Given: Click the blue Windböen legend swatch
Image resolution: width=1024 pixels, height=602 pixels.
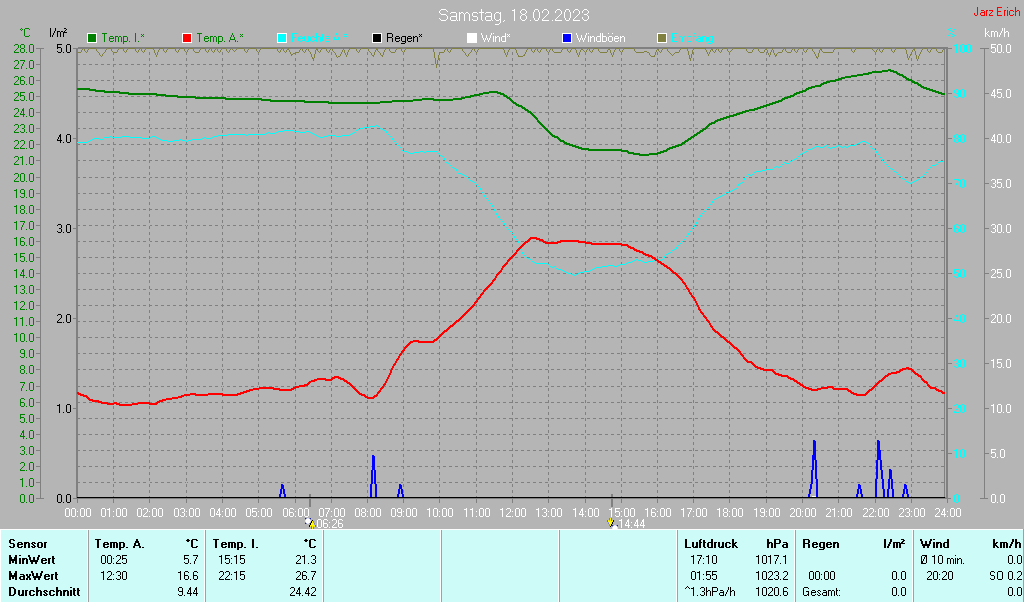Looking at the screenshot, I should click(x=567, y=38).
